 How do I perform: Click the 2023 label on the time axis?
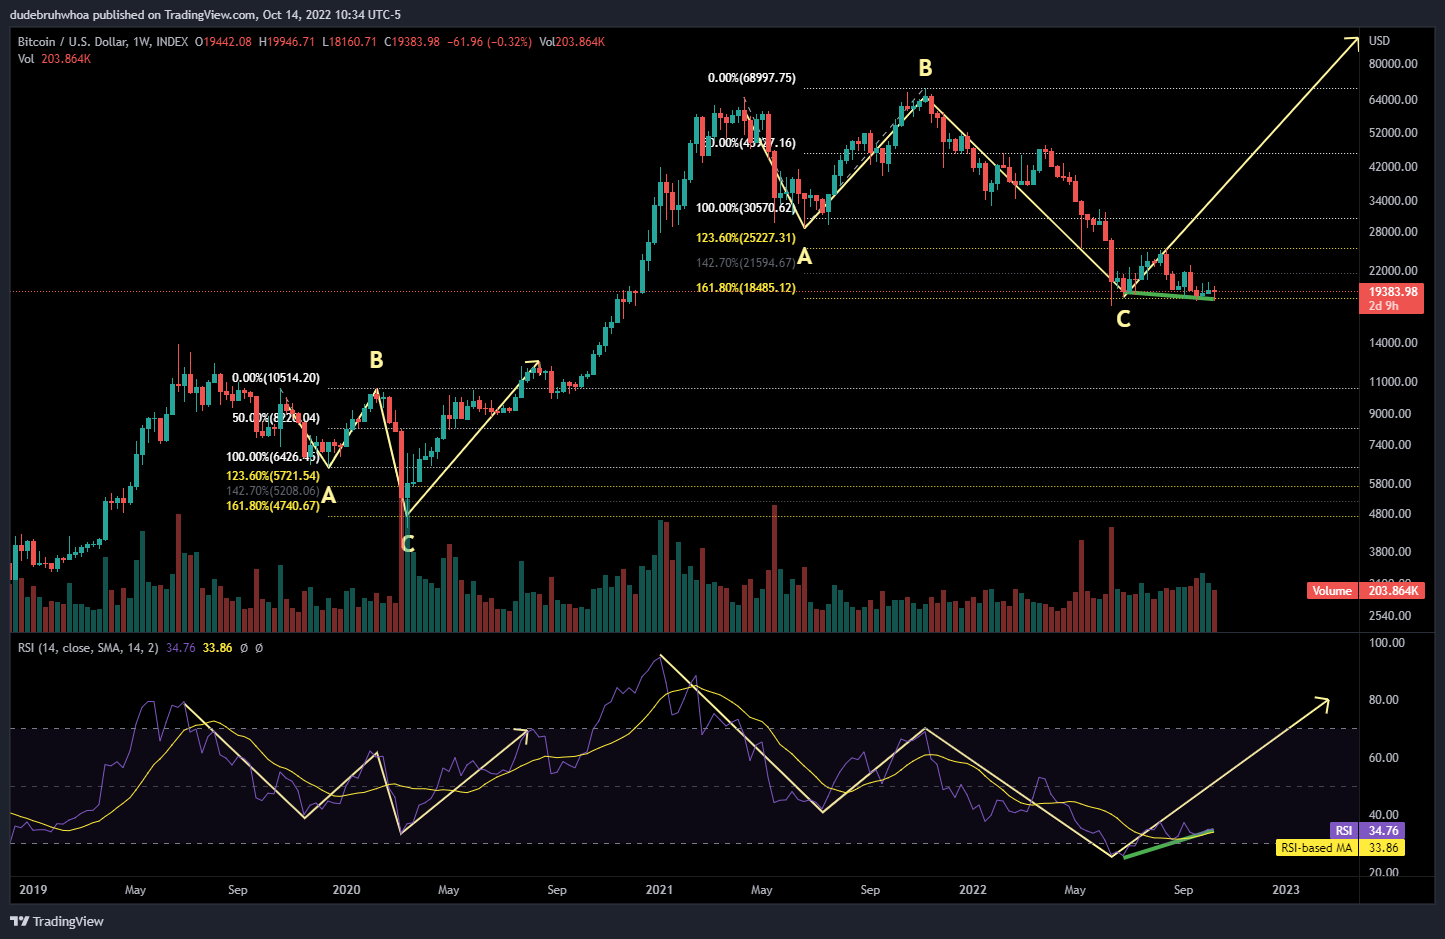click(x=1285, y=890)
